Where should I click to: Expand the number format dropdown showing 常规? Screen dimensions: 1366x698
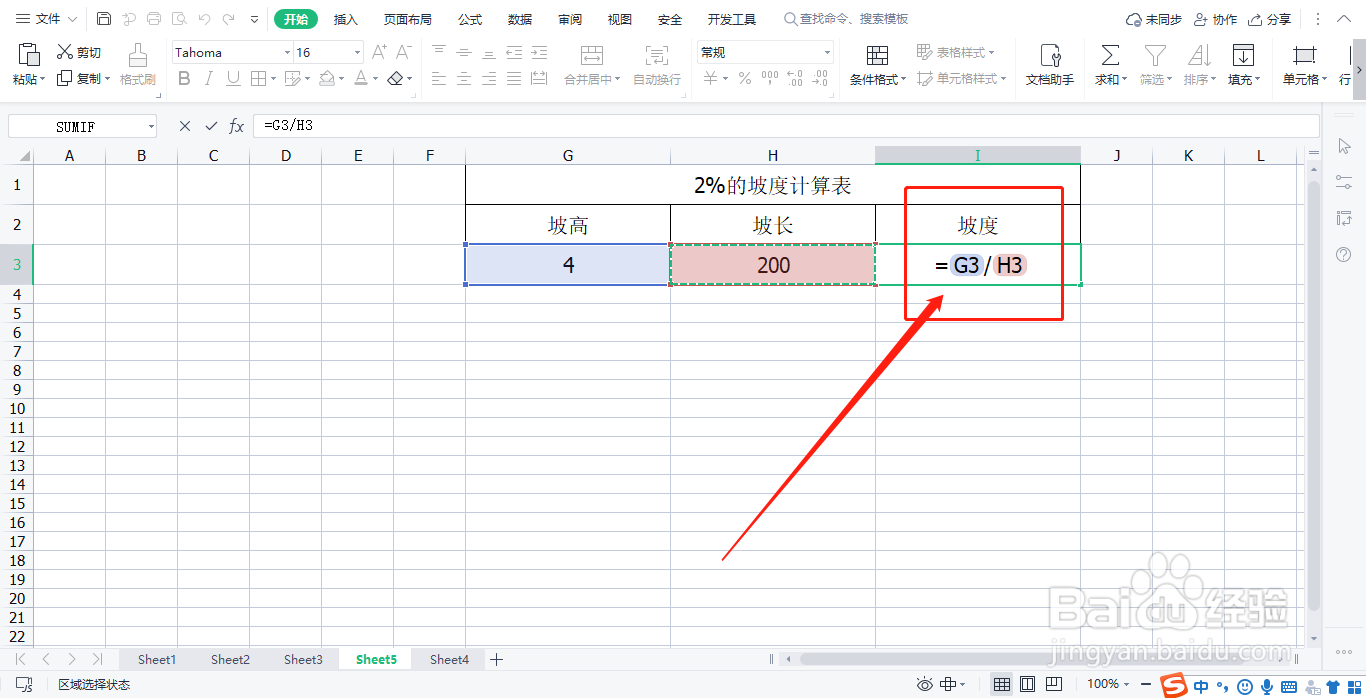point(826,51)
